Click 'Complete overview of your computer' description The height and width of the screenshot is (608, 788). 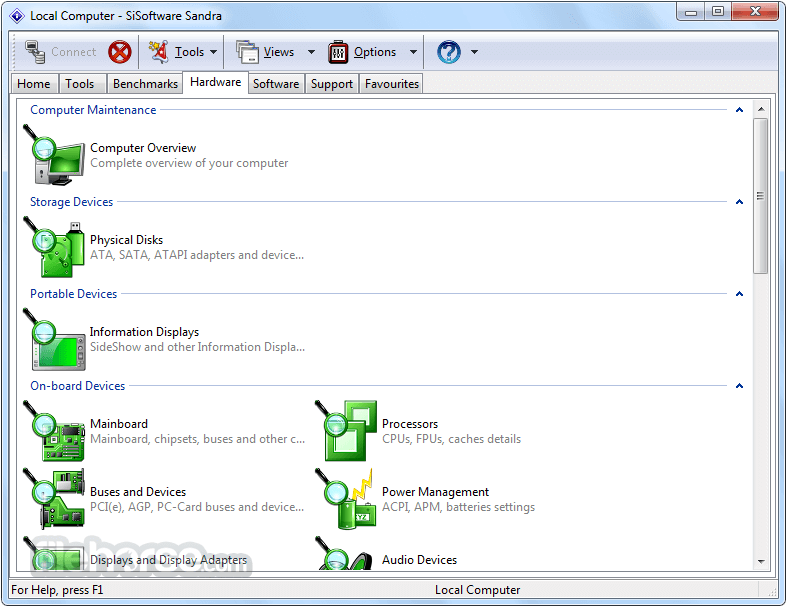(189, 163)
